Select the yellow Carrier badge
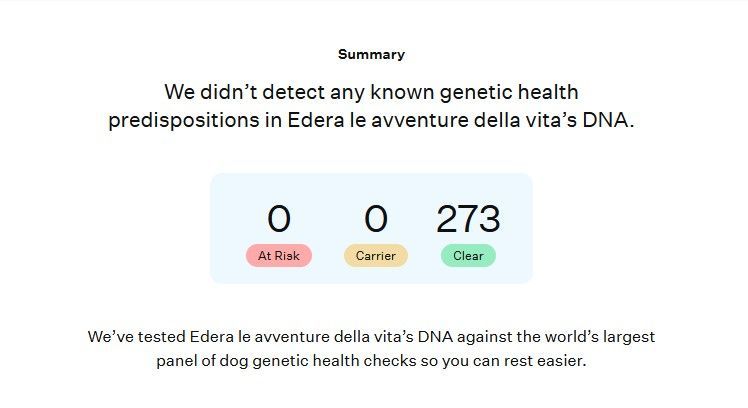748x408 pixels. 376,255
